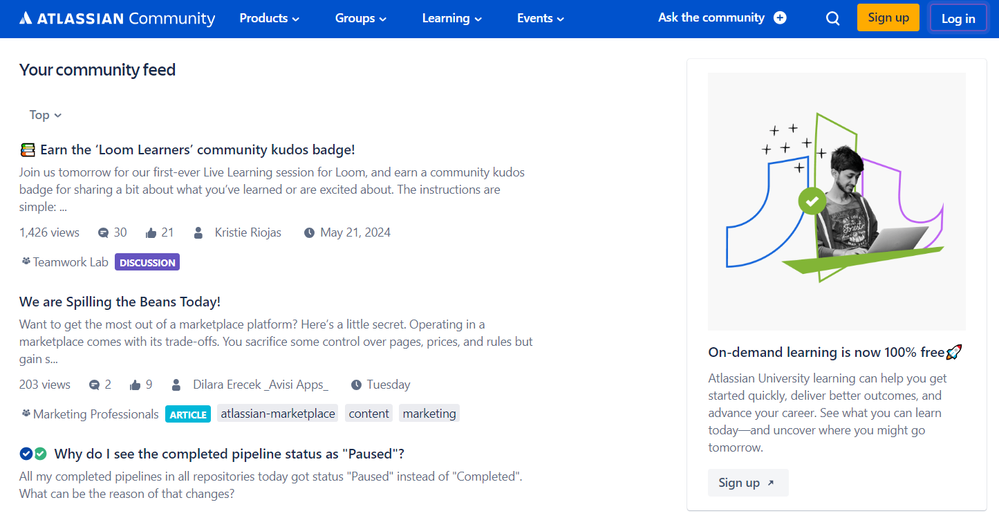Open the Learning dropdown menu
The image size is (999, 514).
[452, 18]
